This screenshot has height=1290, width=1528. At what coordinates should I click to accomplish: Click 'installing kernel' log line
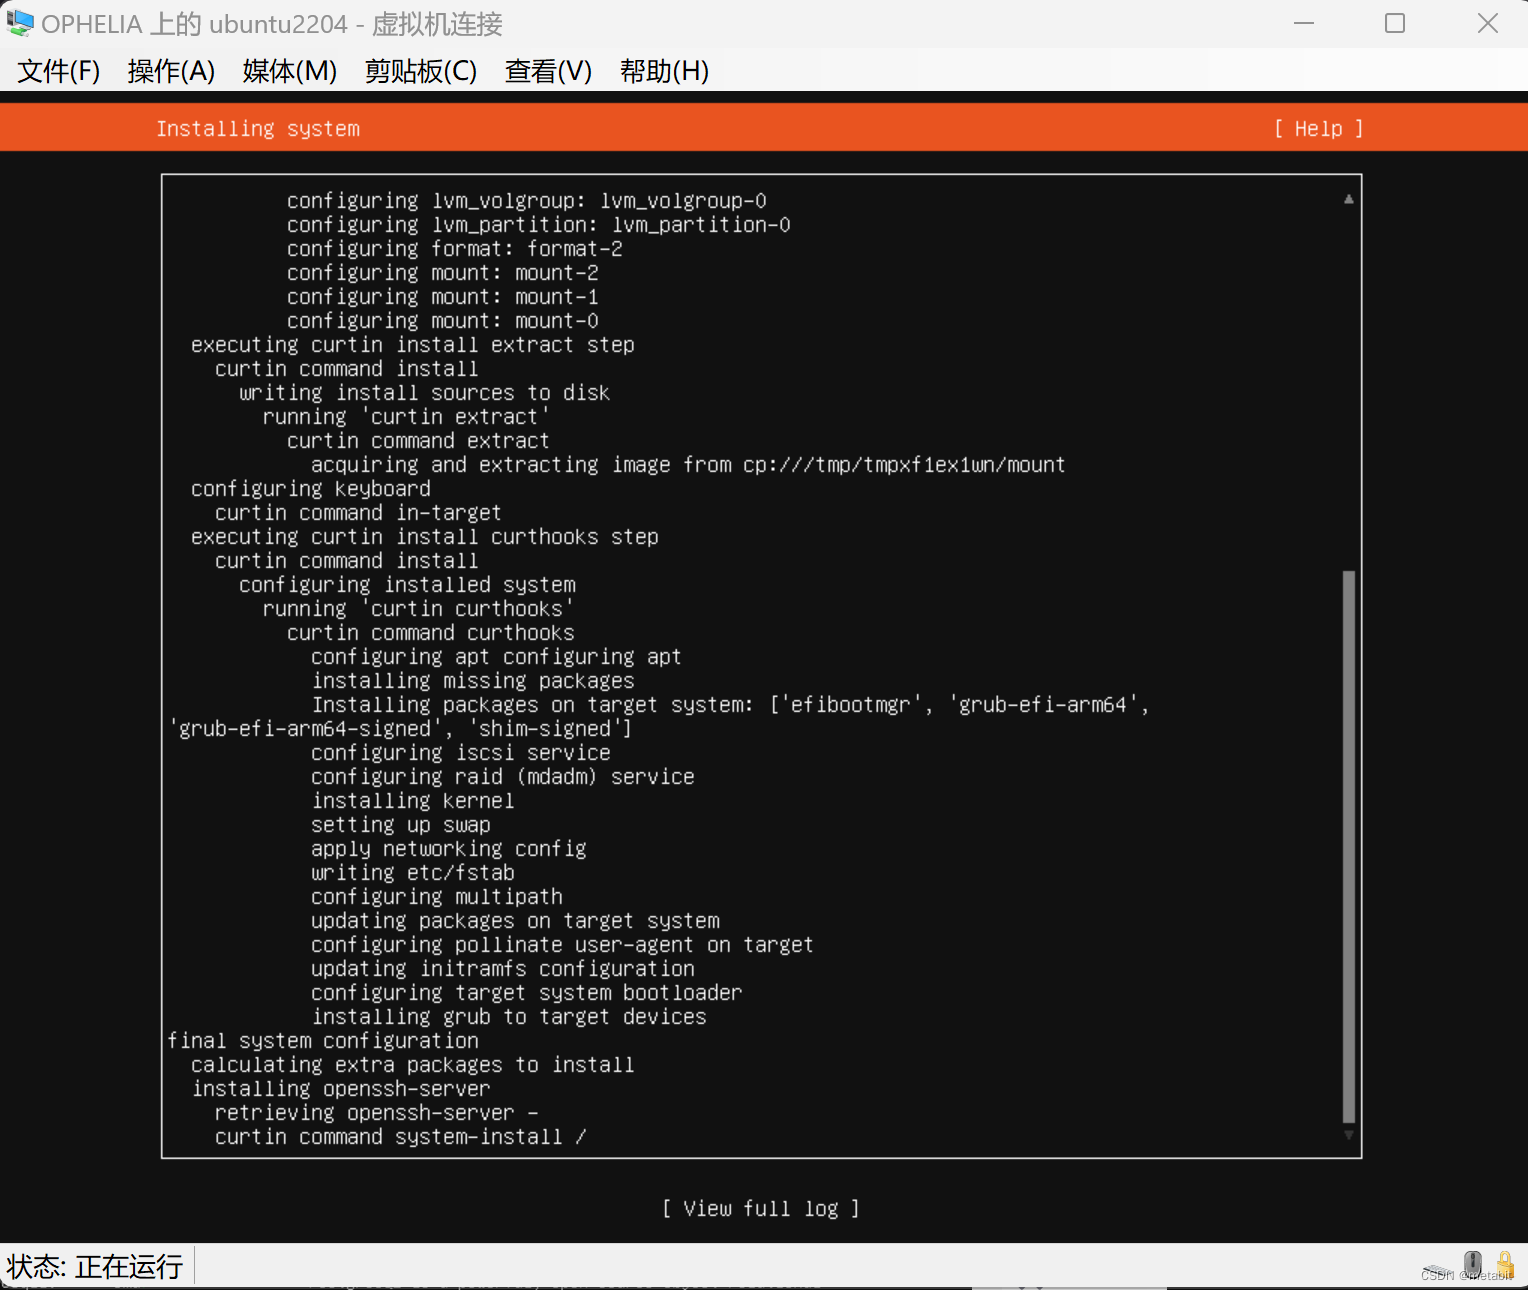[413, 801]
